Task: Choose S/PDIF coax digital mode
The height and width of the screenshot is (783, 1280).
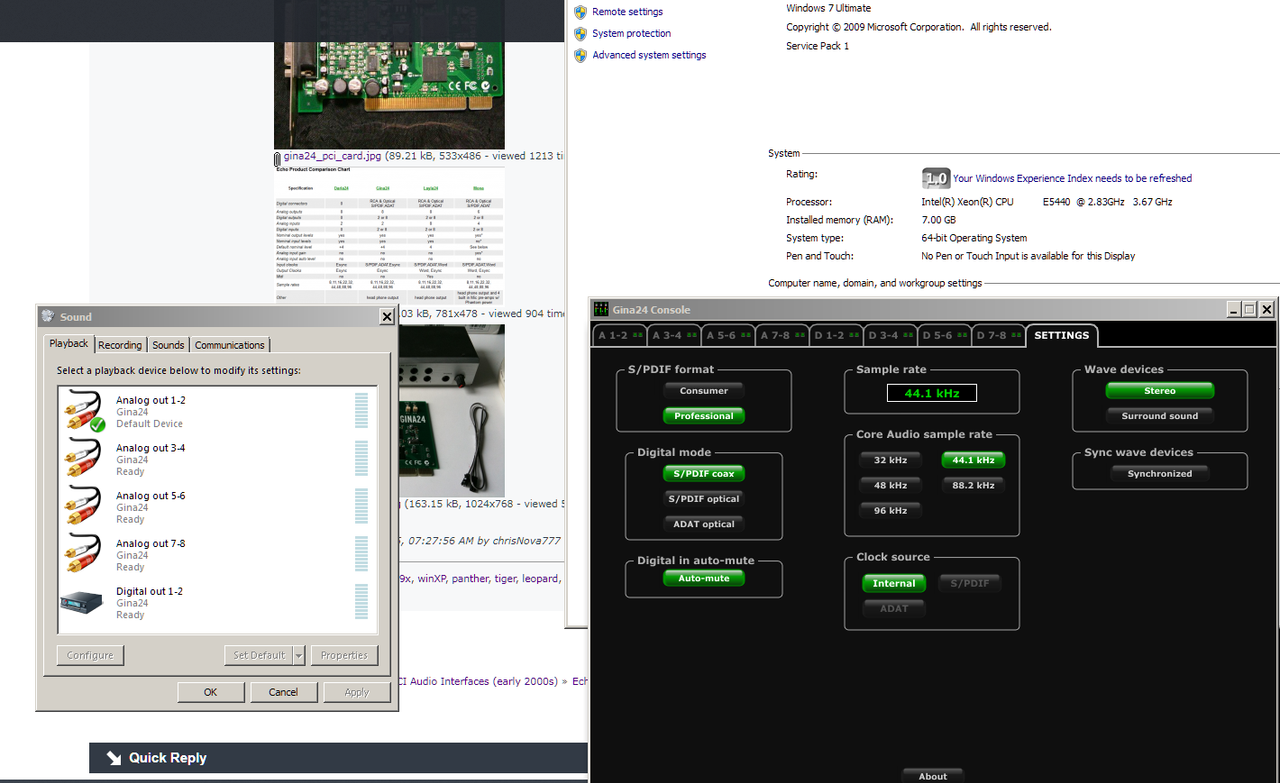Action: click(704, 474)
